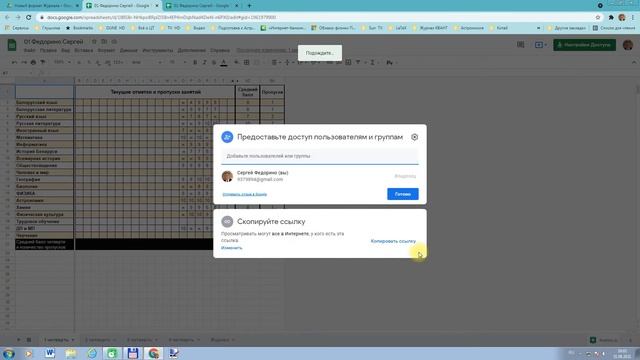Image resolution: width=640 pixels, height=360 pixels.
Task: Click the Paint format toolbar icon
Action: (43, 62)
